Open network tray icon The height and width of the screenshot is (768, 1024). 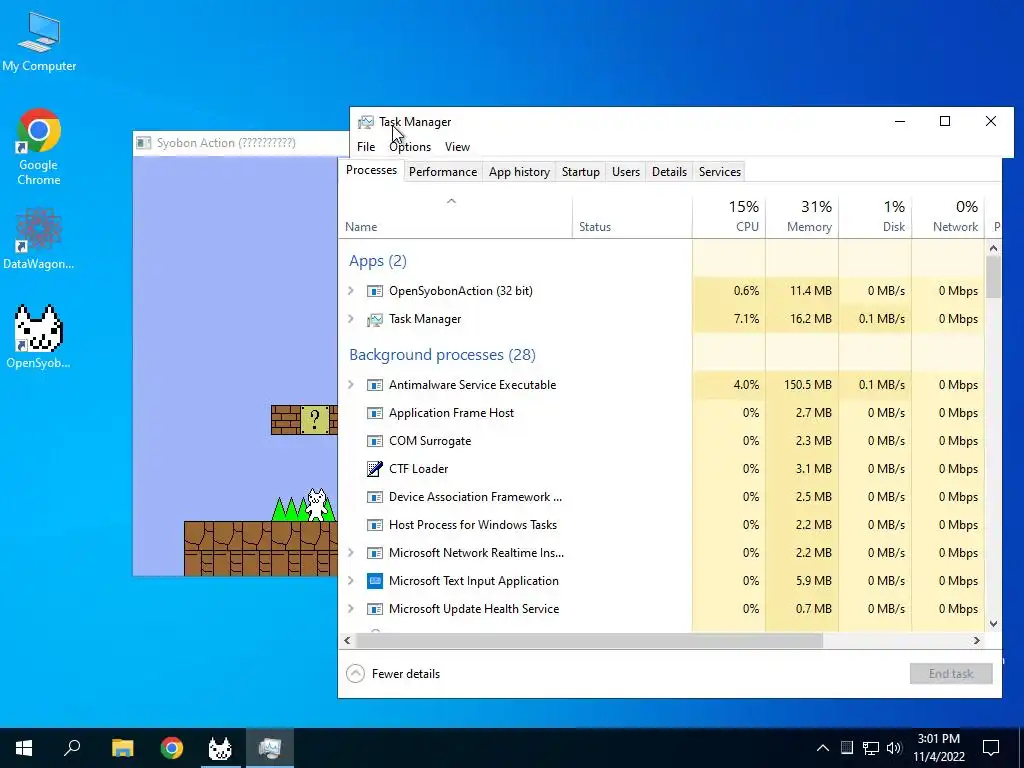pos(871,748)
